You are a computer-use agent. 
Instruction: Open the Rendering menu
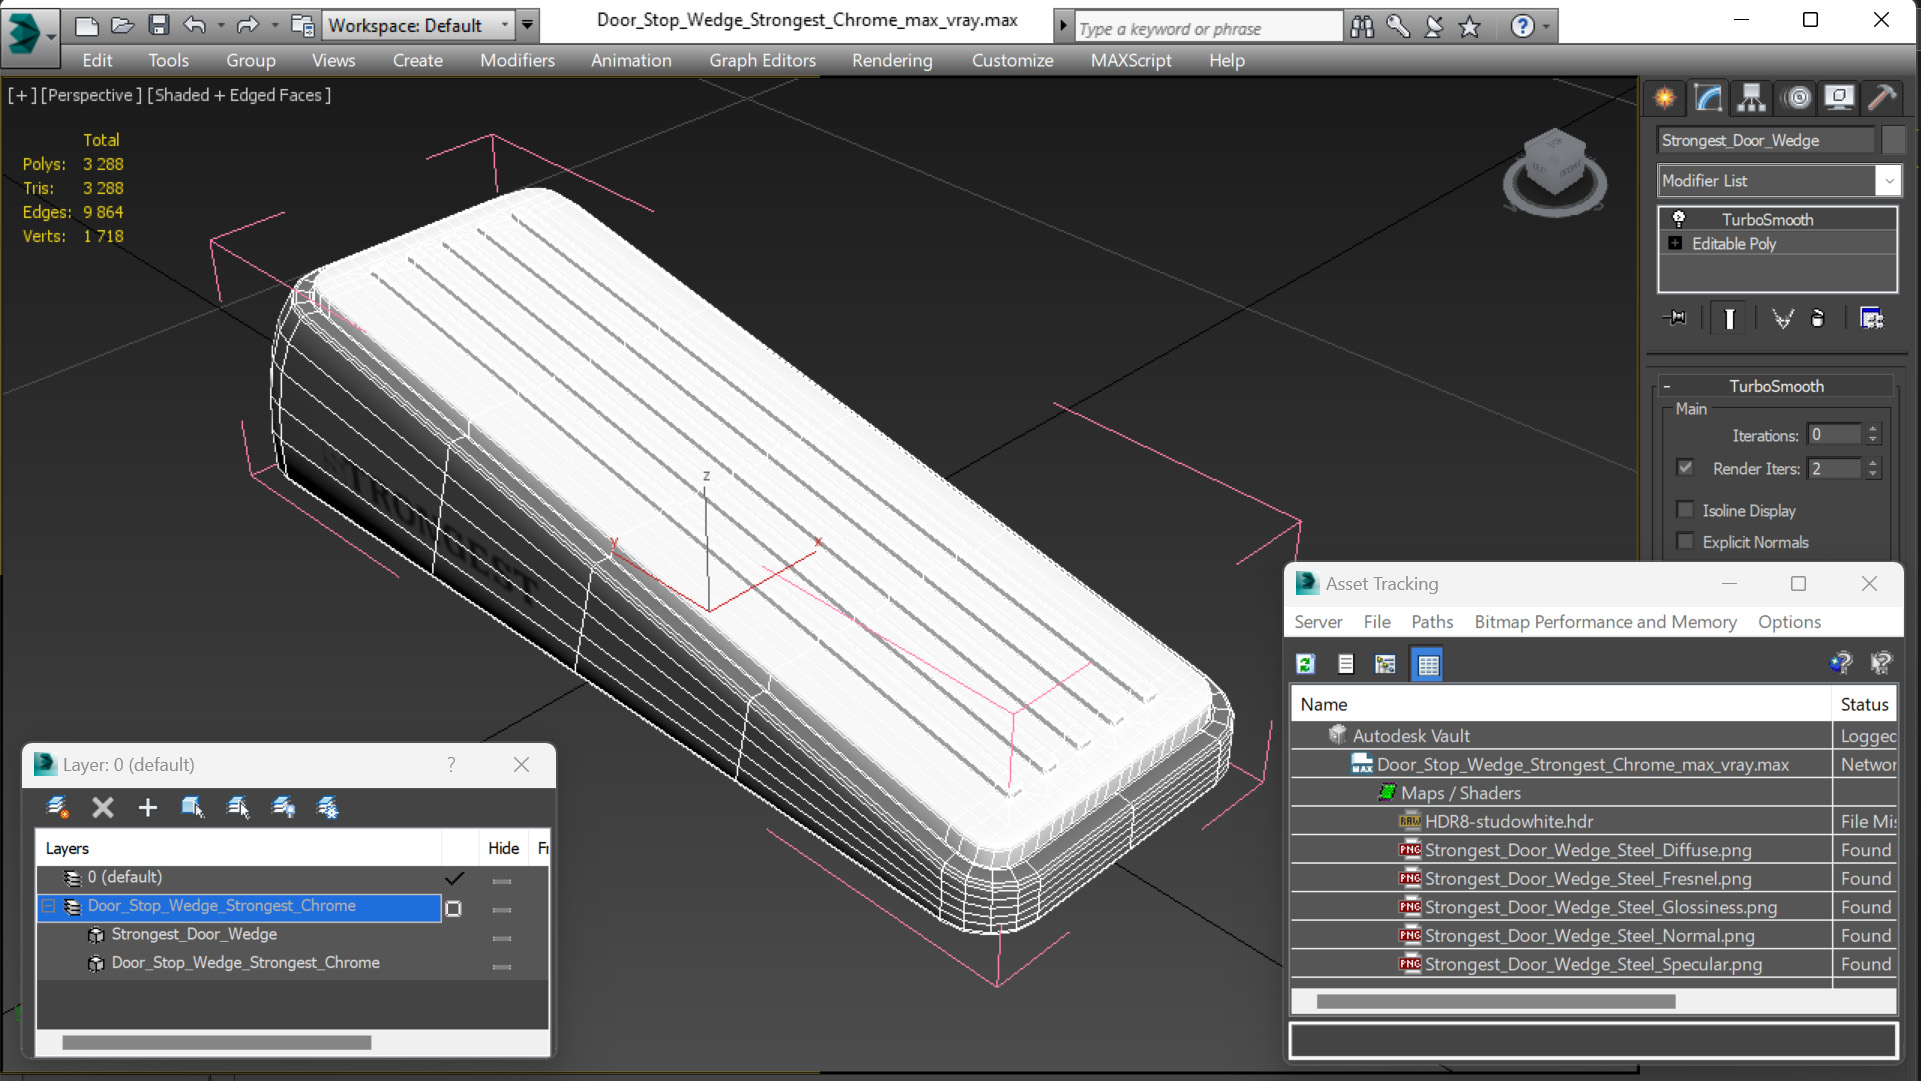891,60
